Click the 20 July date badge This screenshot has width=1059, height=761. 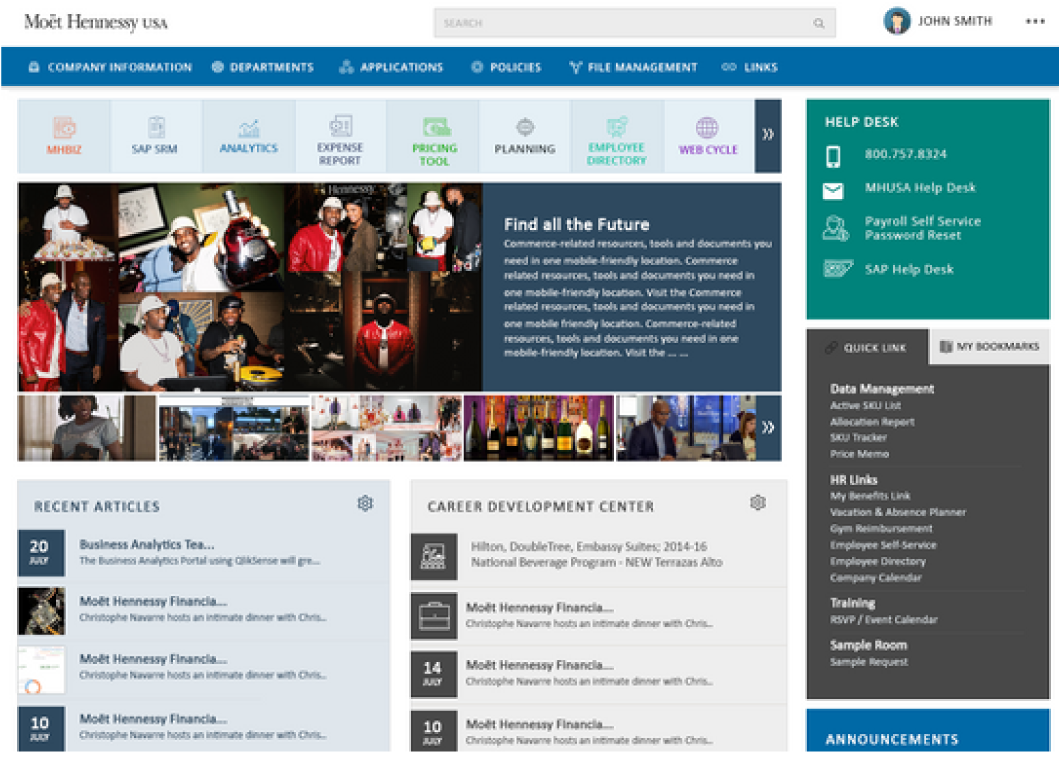click(x=41, y=552)
